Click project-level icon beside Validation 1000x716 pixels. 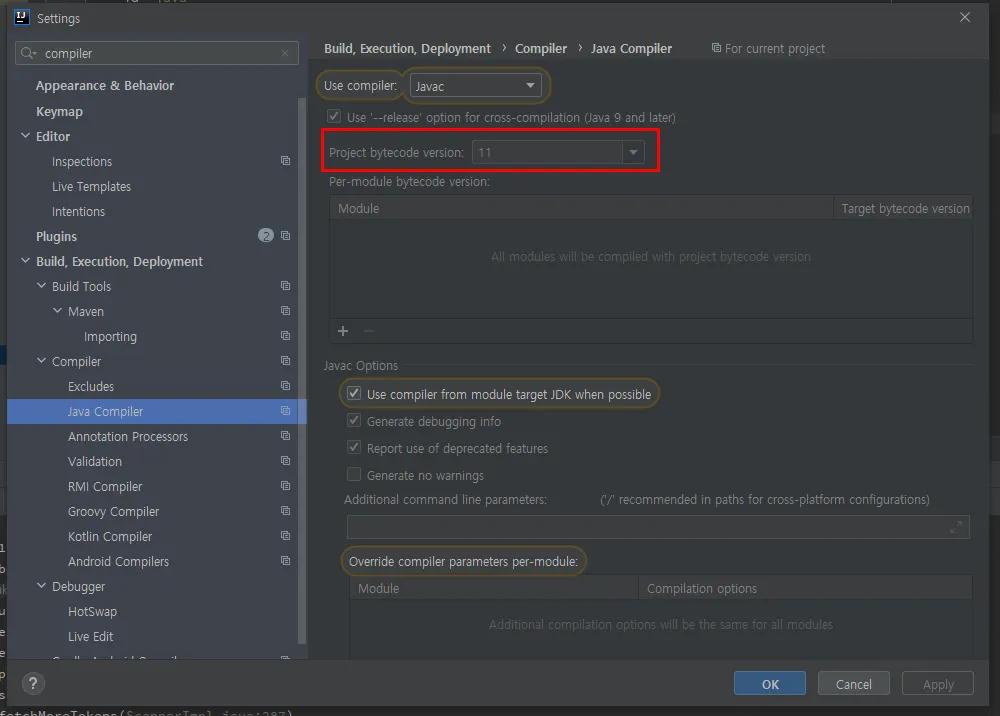[286, 460]
